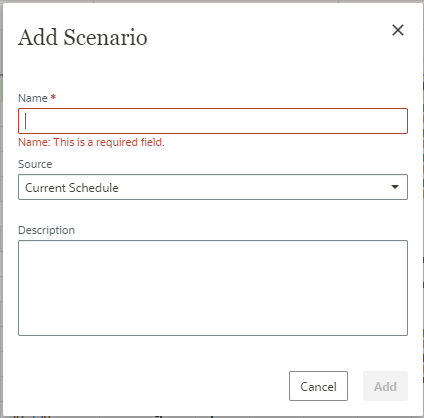Focus the empty Description box
Image resolution: width=424 pixels, height=418 pixels.
click(x=213, y=288)
